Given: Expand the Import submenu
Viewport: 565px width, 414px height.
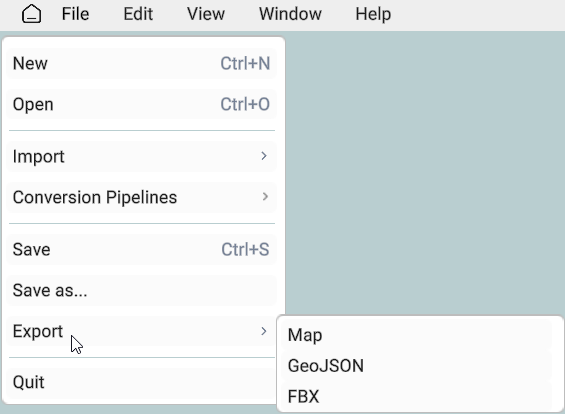Looking at the screenshot, I should (x=142, y=156).
